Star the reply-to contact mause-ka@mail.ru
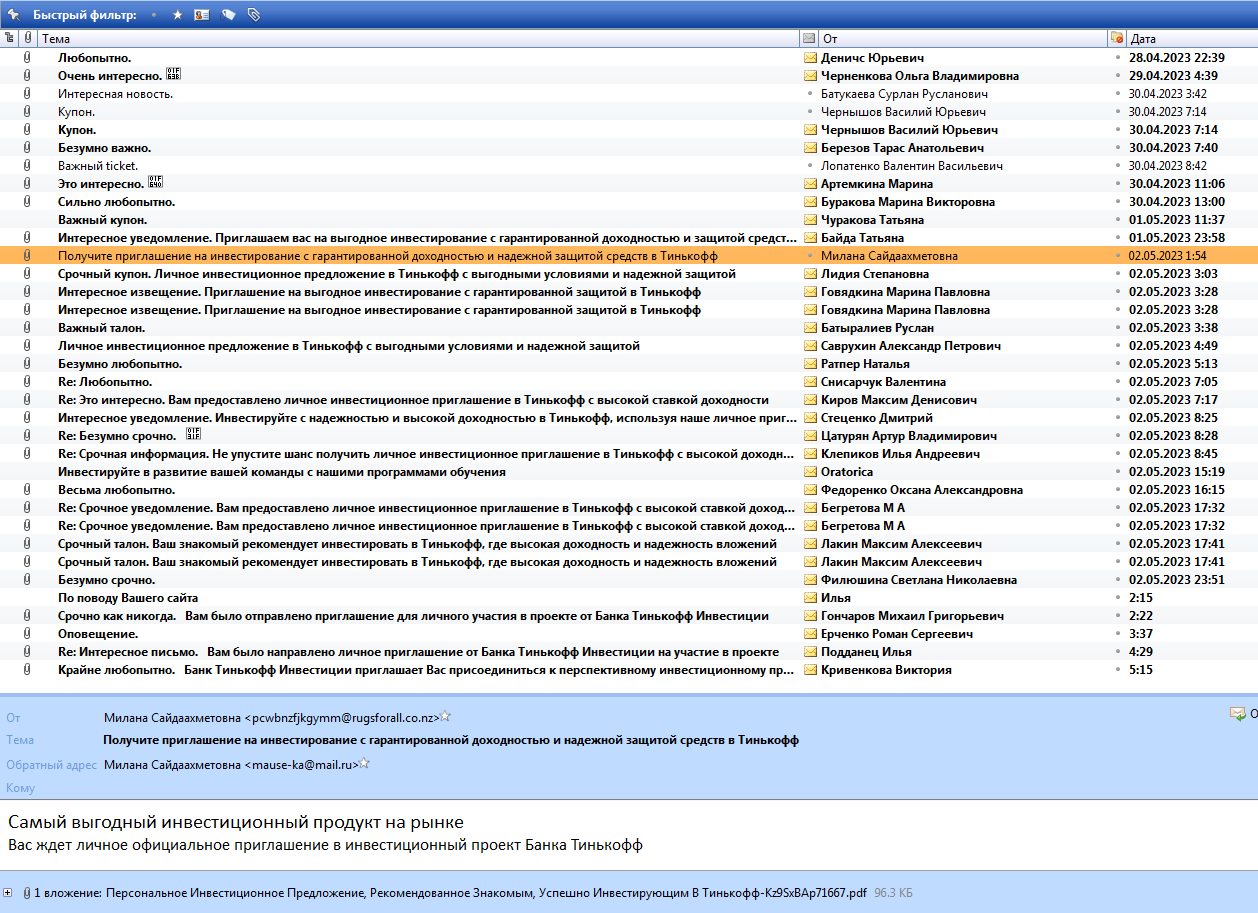Viewport: 1258px width, 913px height. [365, 764]
